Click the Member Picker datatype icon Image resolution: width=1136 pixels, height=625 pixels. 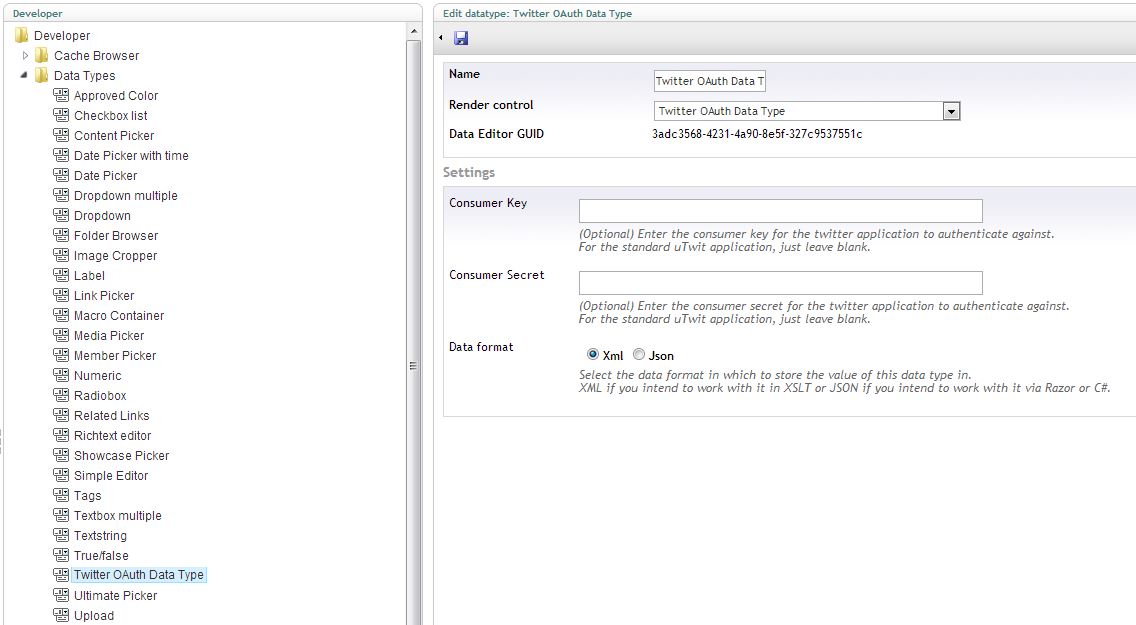tap(62, 355)
